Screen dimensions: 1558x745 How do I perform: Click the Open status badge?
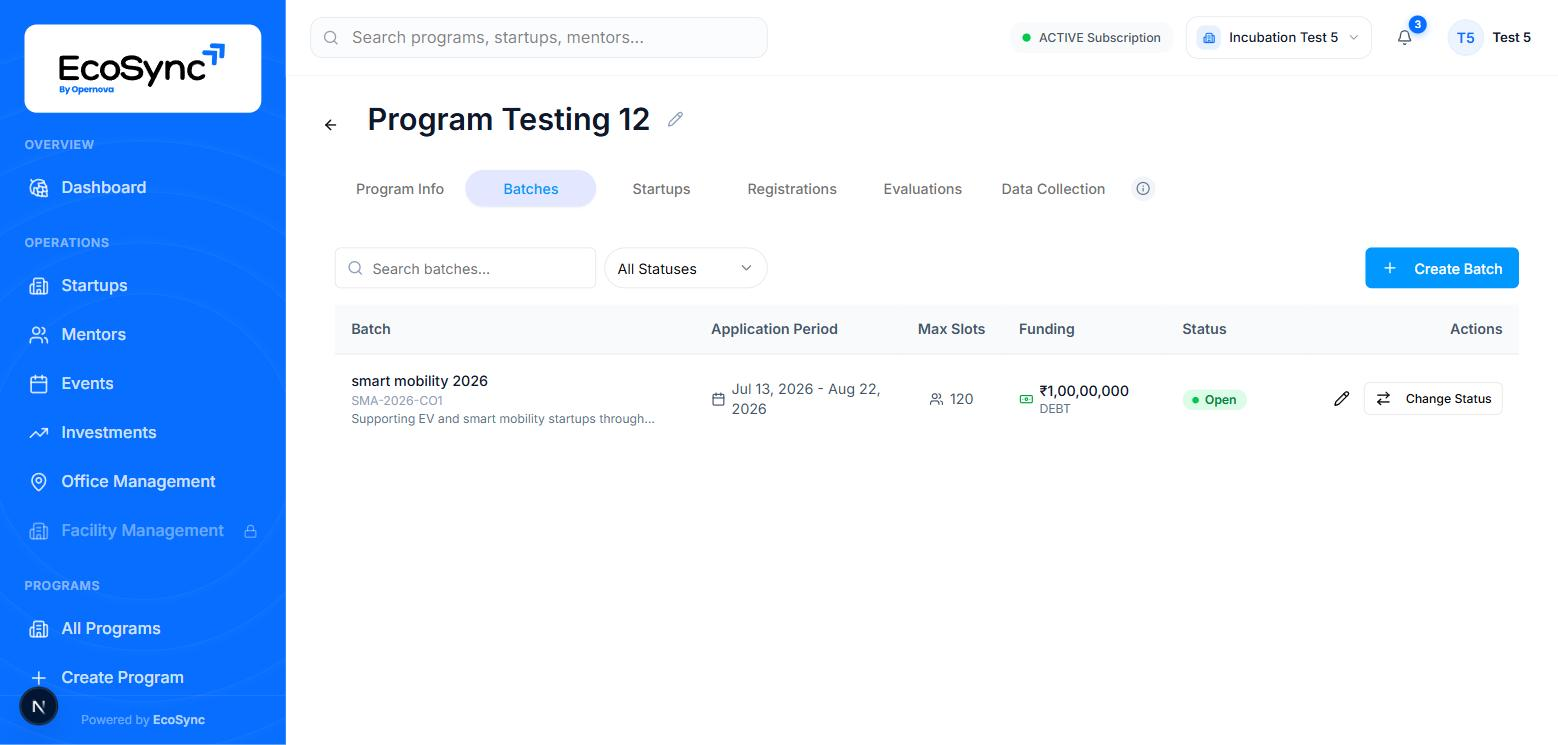(x=1214, y=400)
